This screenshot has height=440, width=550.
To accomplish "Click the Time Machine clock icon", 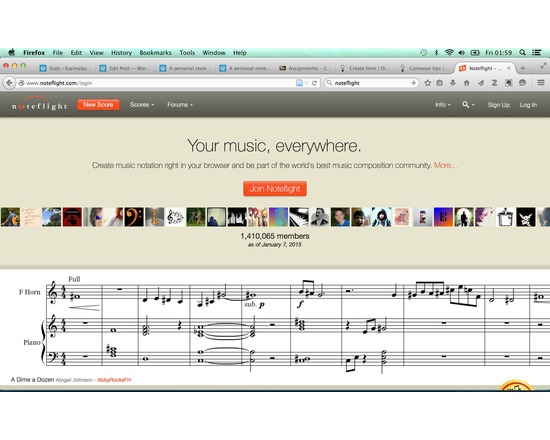I will pyautogui.click(x=424, y=53).
